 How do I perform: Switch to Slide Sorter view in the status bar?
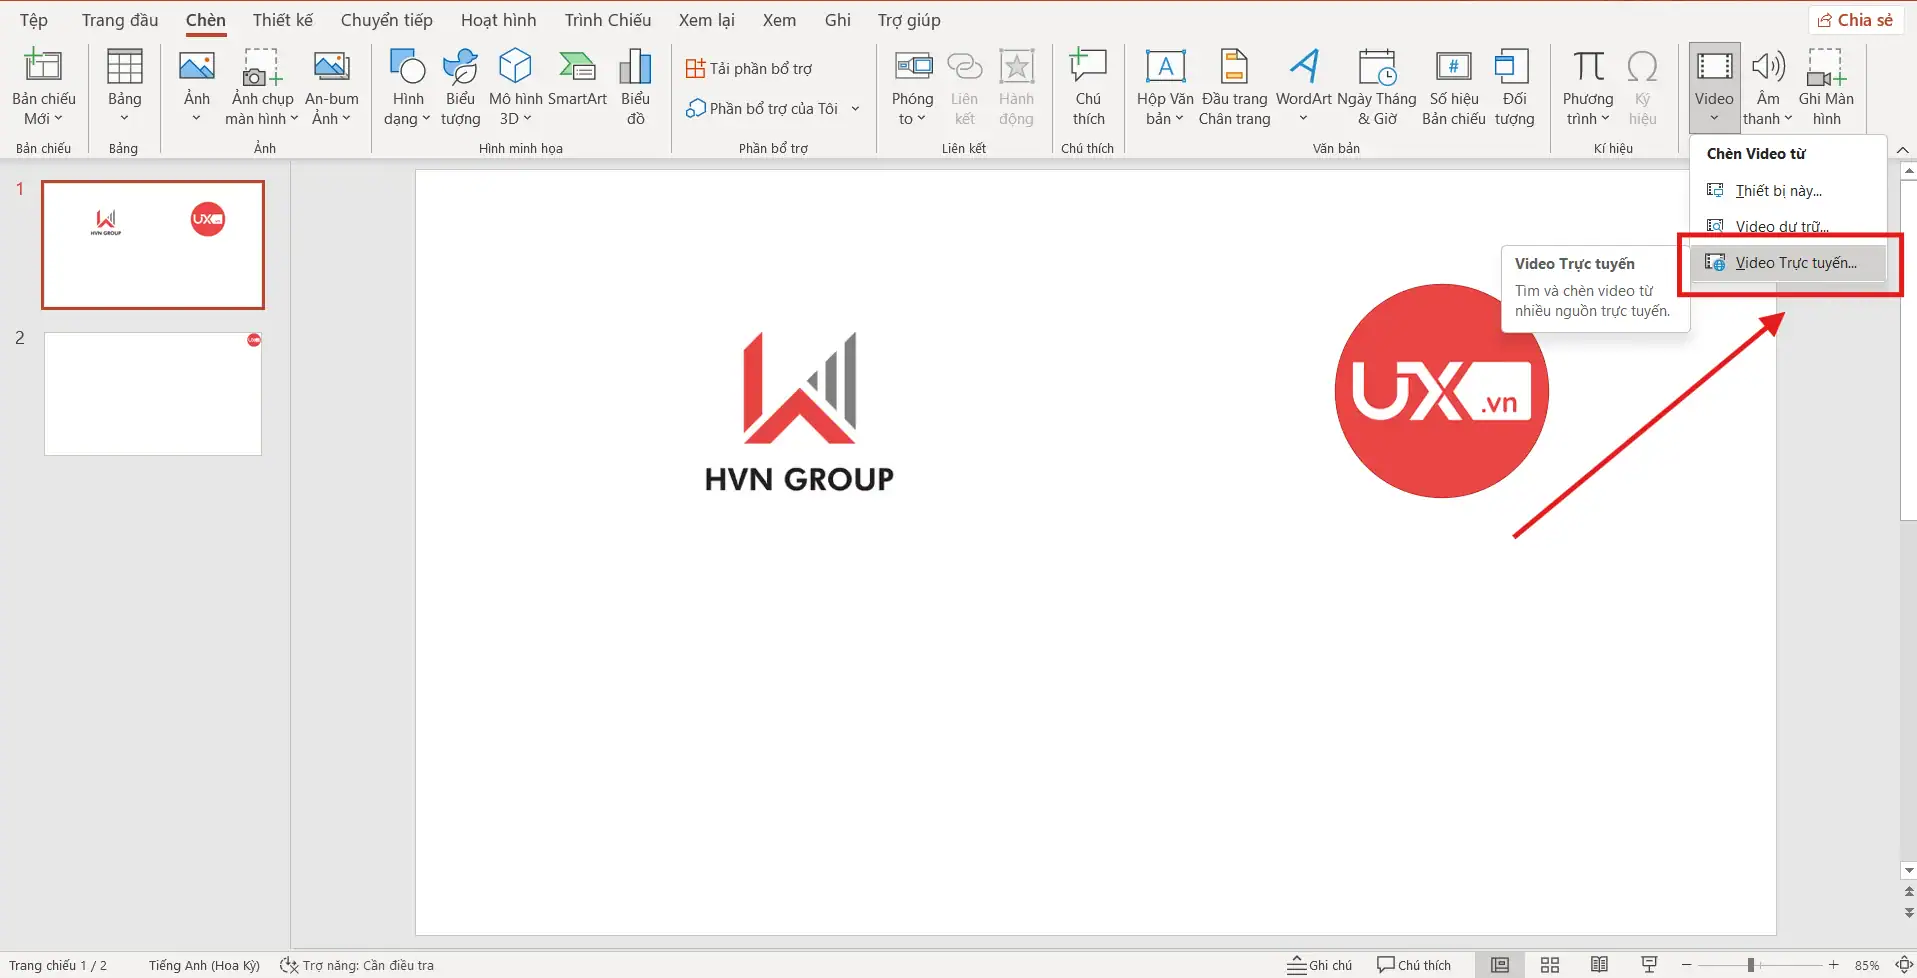tap(1550, 965)
